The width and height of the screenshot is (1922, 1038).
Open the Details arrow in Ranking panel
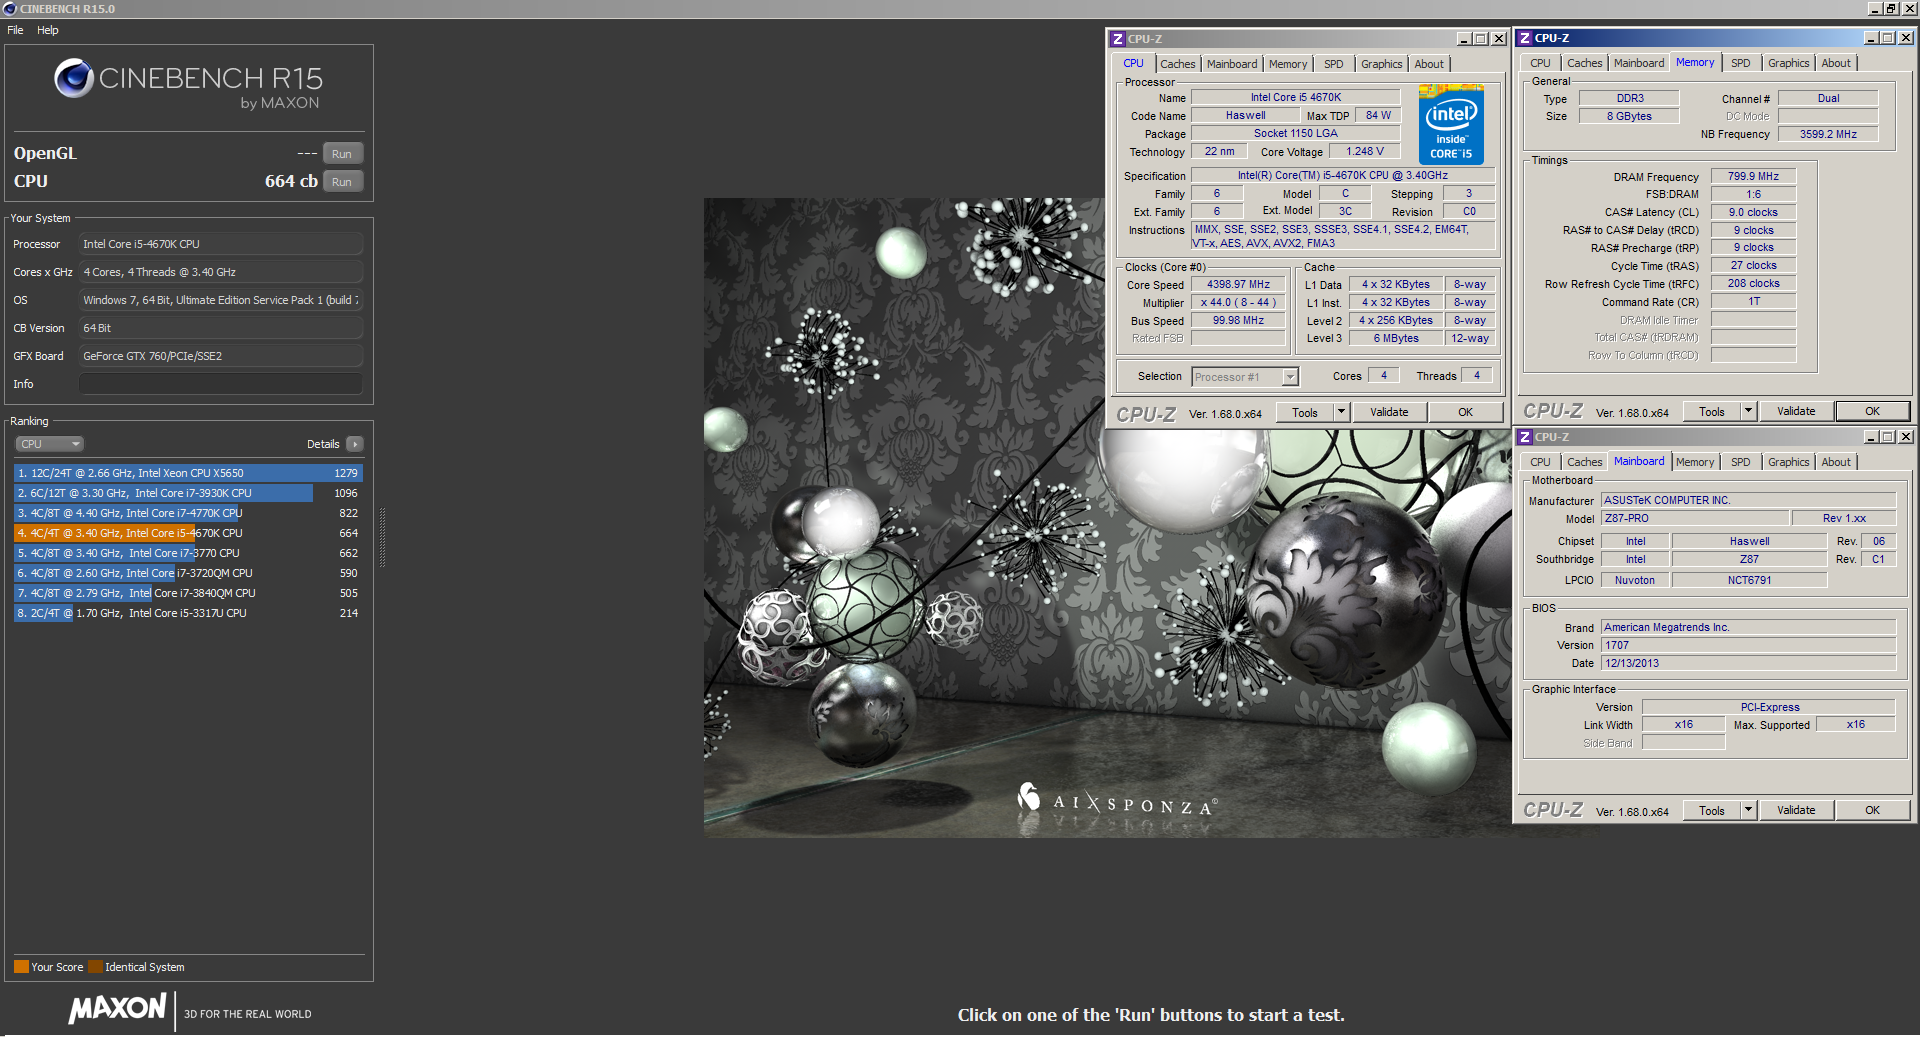click(355, 444)
